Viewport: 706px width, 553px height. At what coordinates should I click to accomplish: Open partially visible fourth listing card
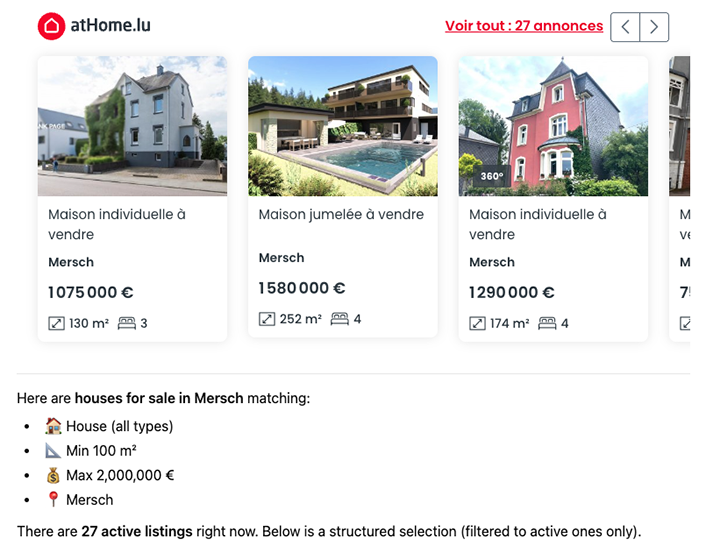coord(680,200)
